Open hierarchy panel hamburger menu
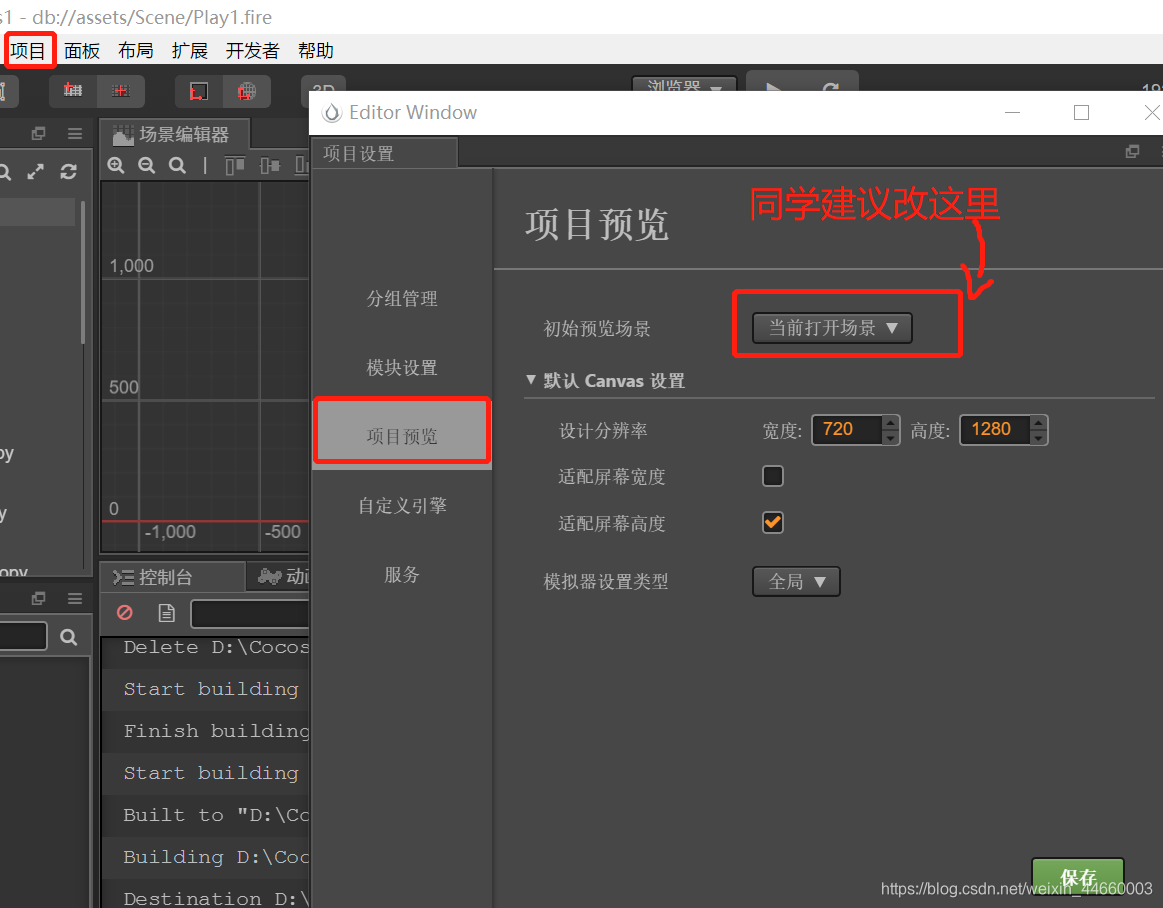Viewport: 1163px width, 908px height. tap(75, 134)
